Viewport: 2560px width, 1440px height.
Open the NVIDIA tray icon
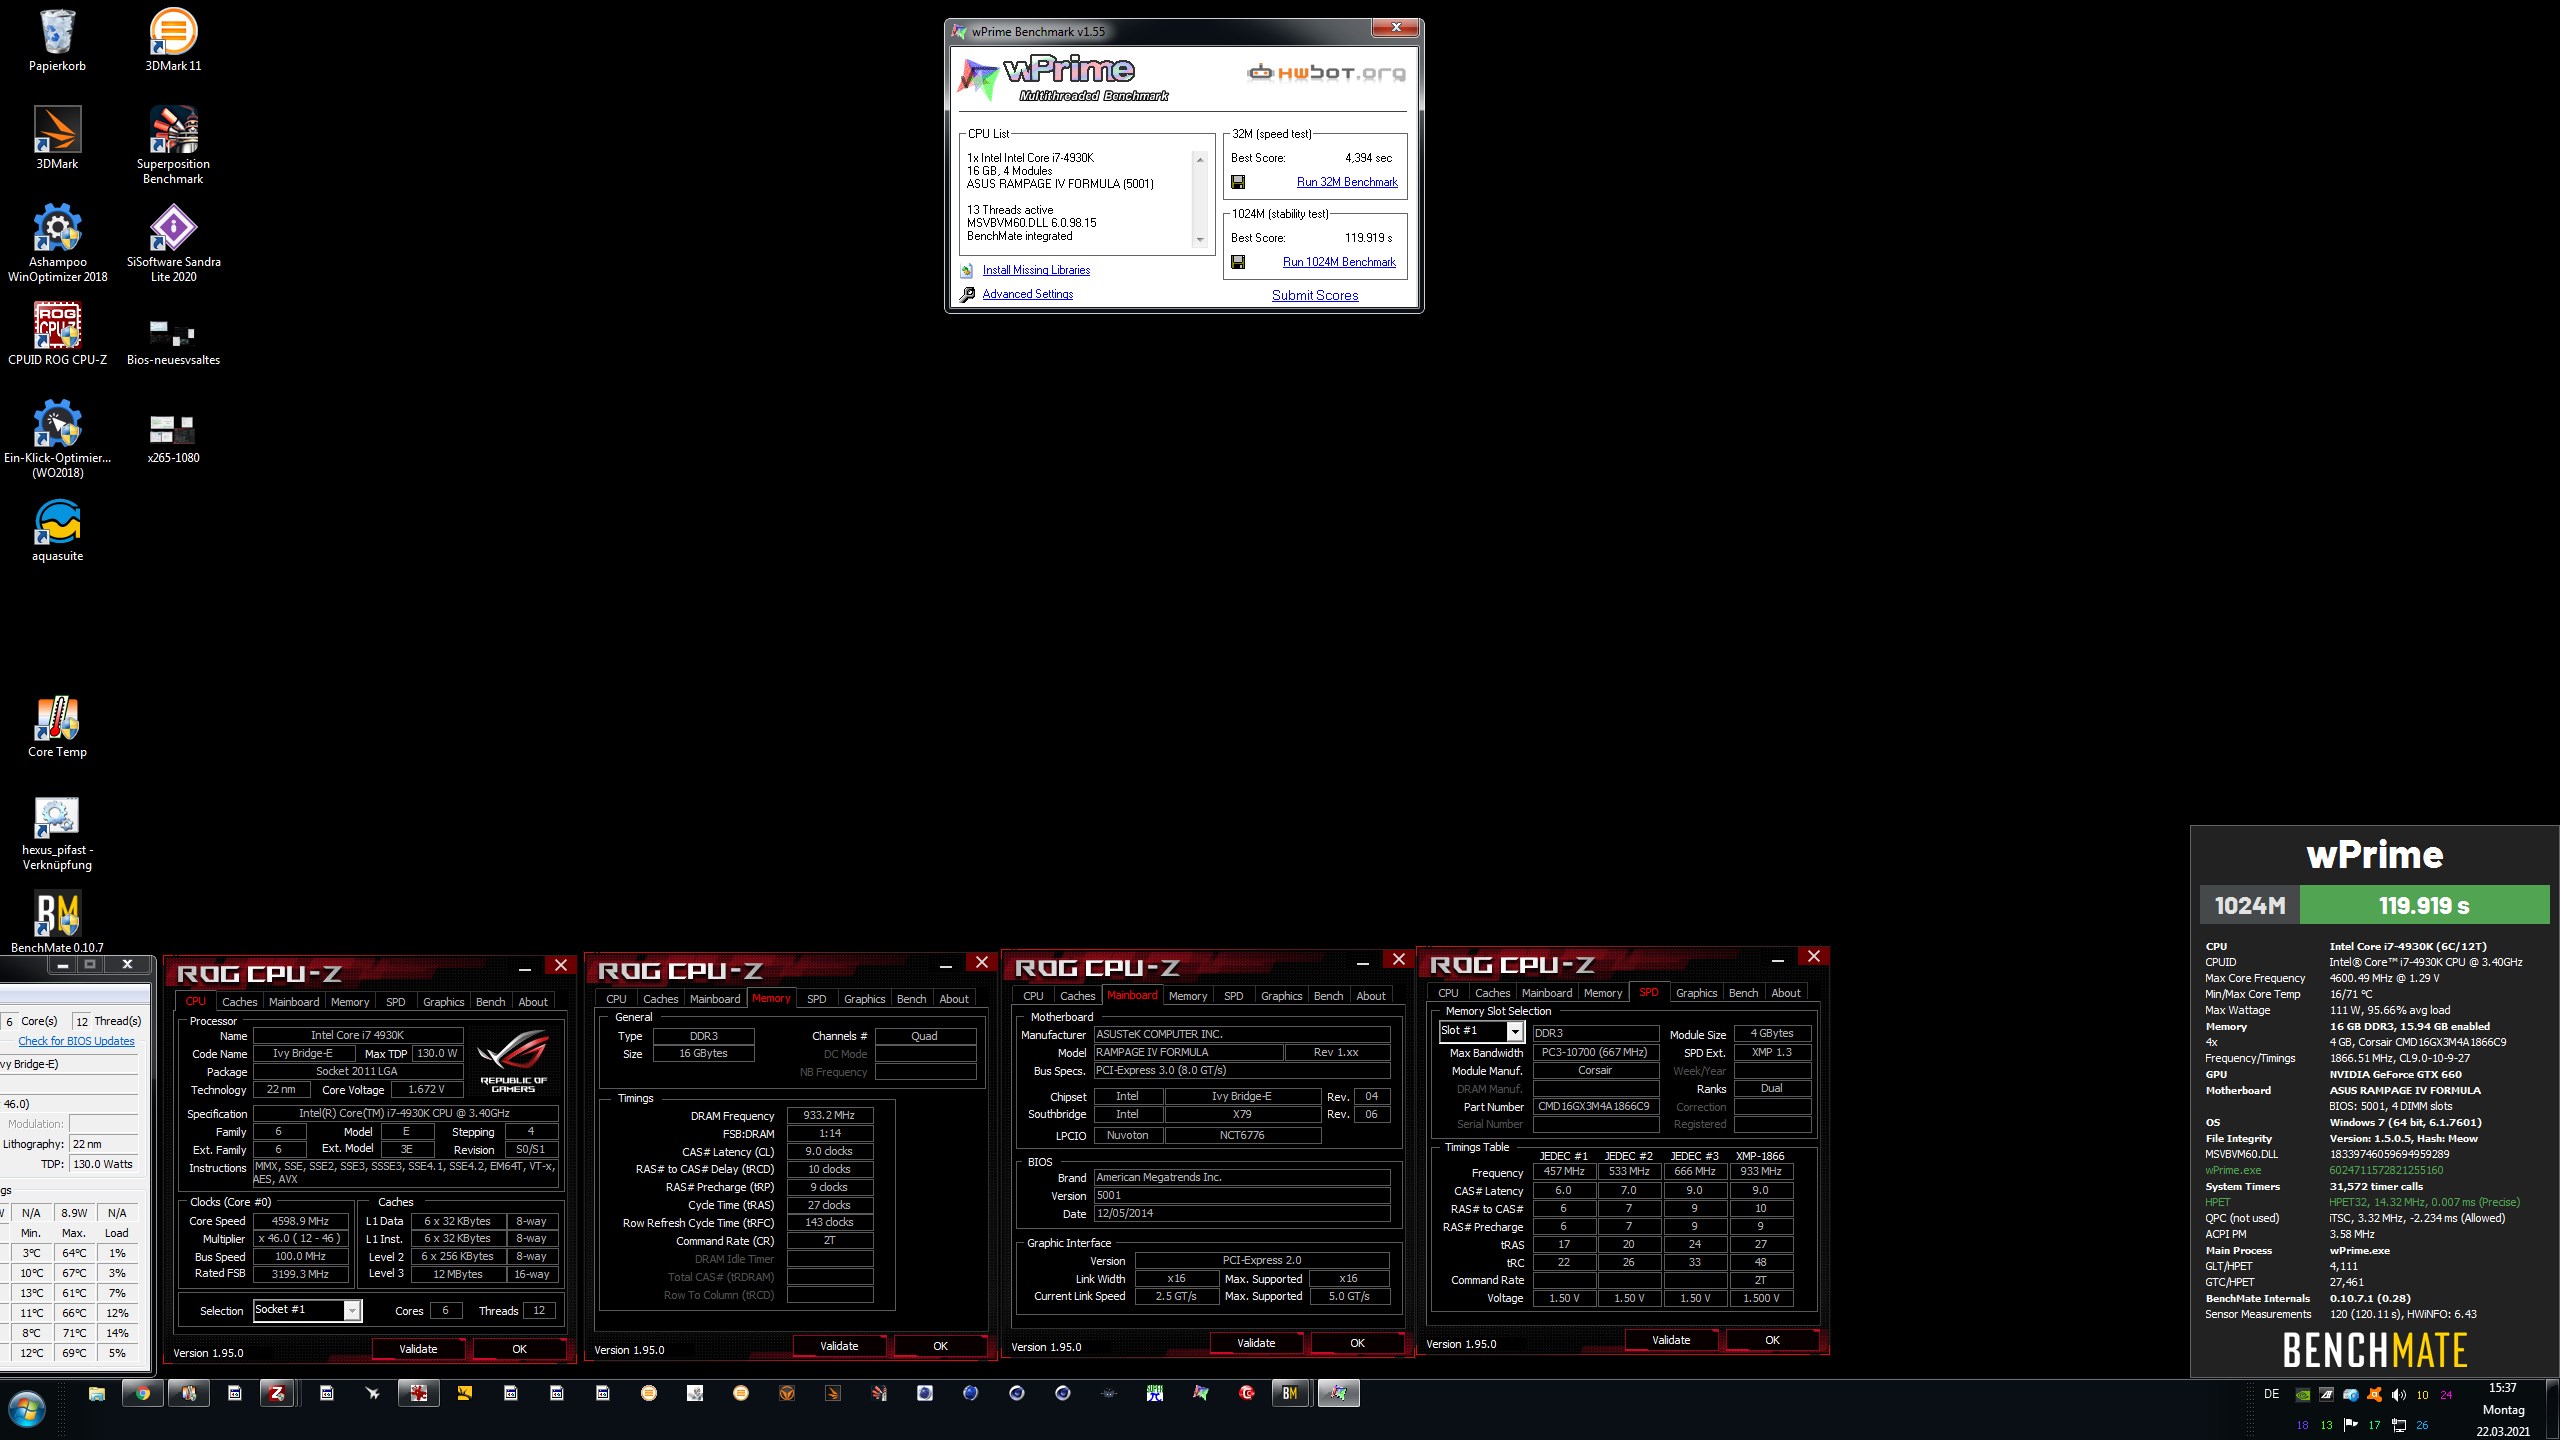click(2303, 1395)
